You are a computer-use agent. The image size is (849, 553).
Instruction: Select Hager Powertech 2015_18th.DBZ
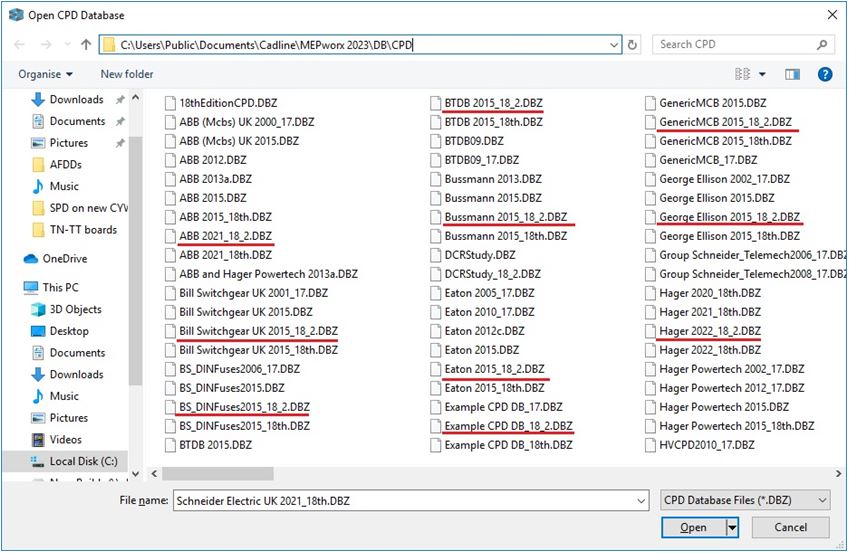(x=736, y=426)
